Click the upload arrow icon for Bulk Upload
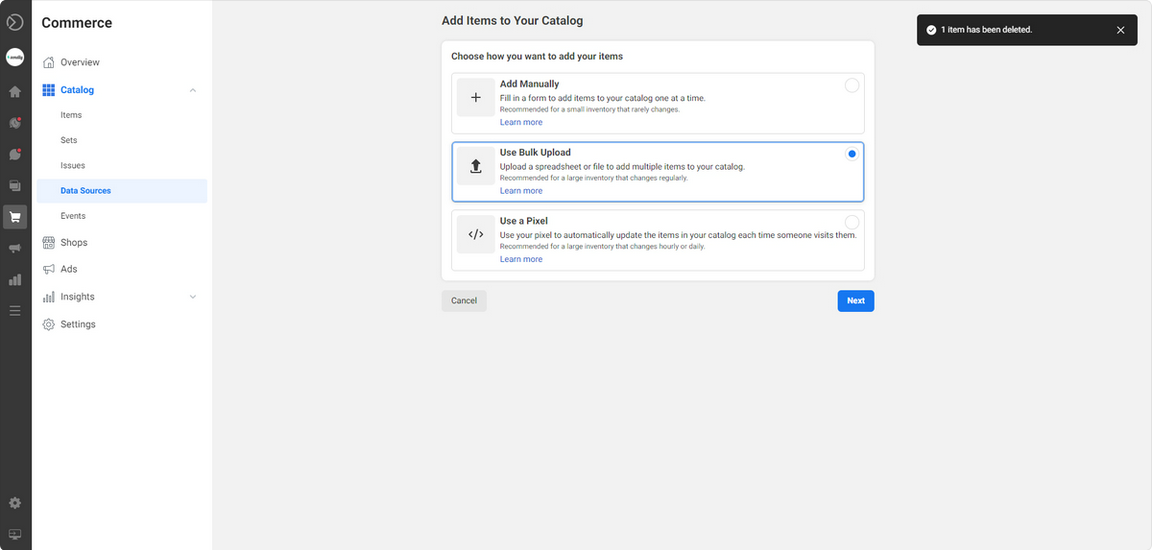The height and width of the screenshot is (550, 1152). click(475, 166)
